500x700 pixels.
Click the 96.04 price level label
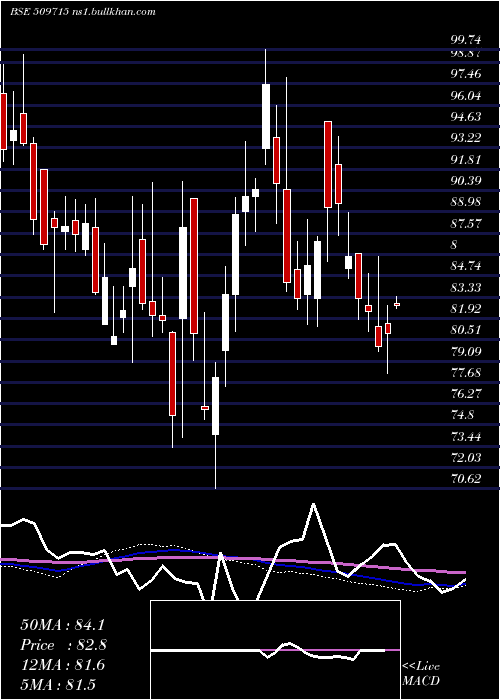coord(466,96)
